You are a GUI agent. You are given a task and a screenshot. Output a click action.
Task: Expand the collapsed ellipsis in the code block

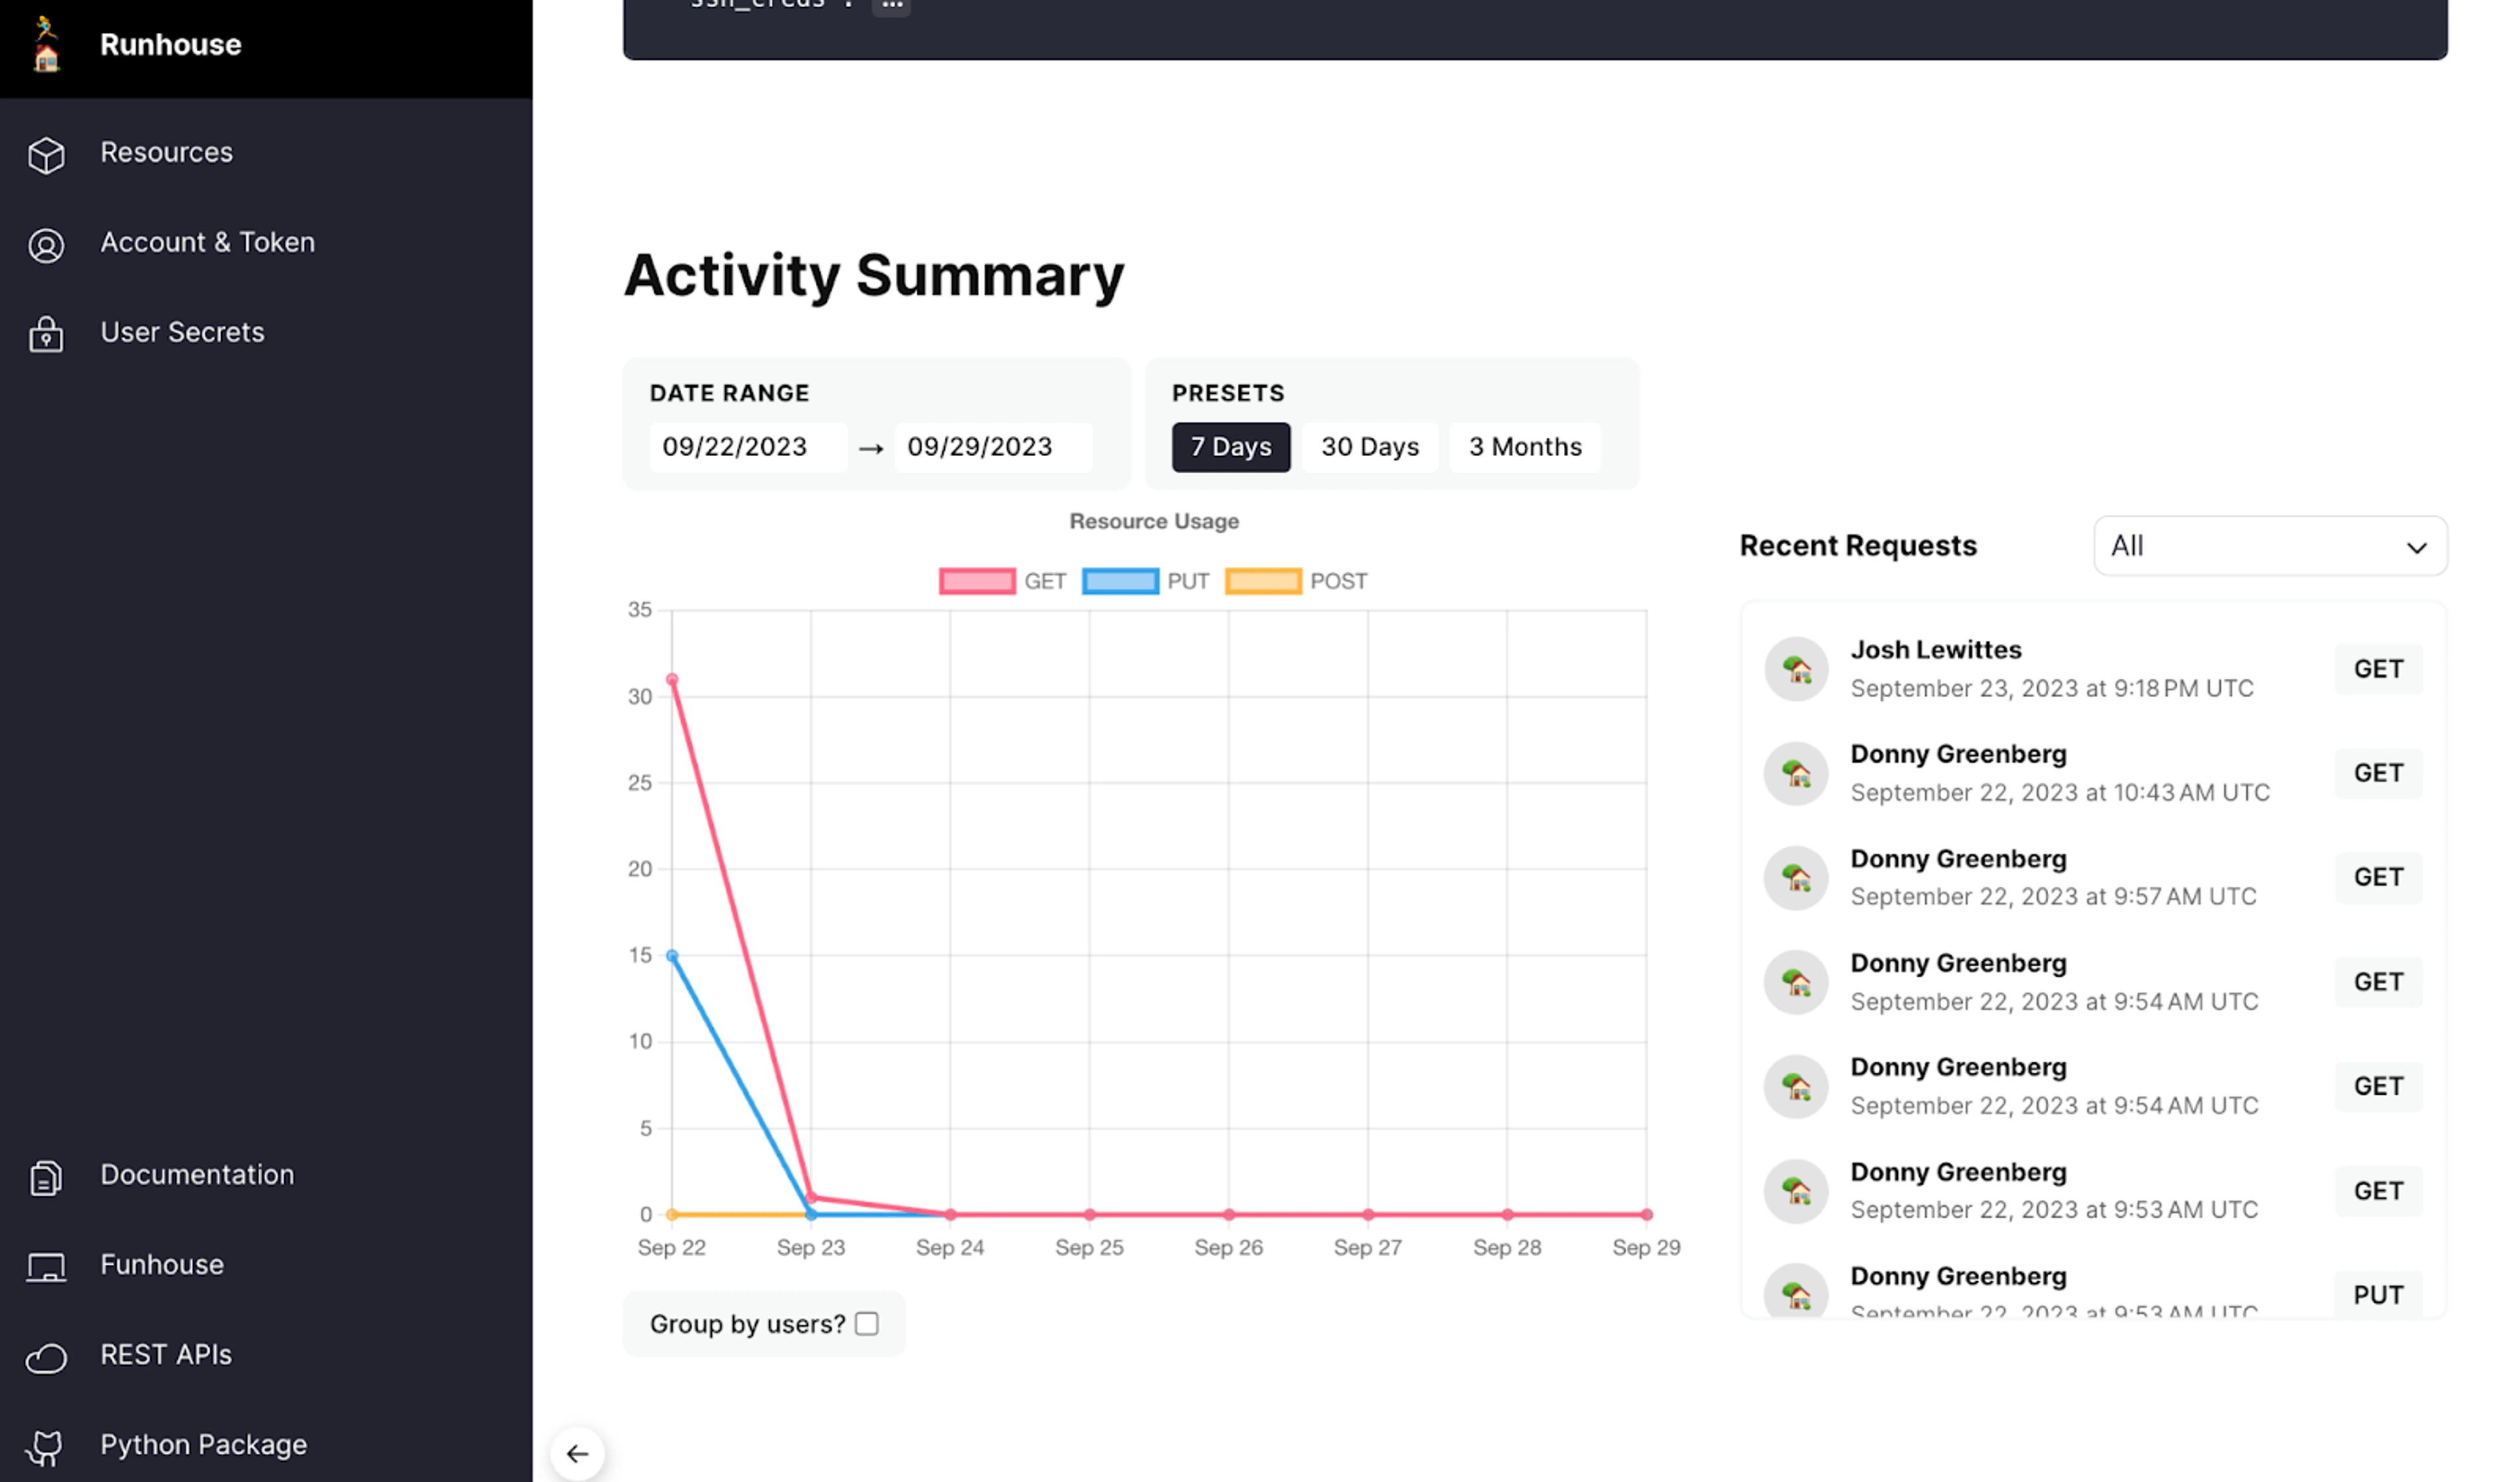point(891,5)
